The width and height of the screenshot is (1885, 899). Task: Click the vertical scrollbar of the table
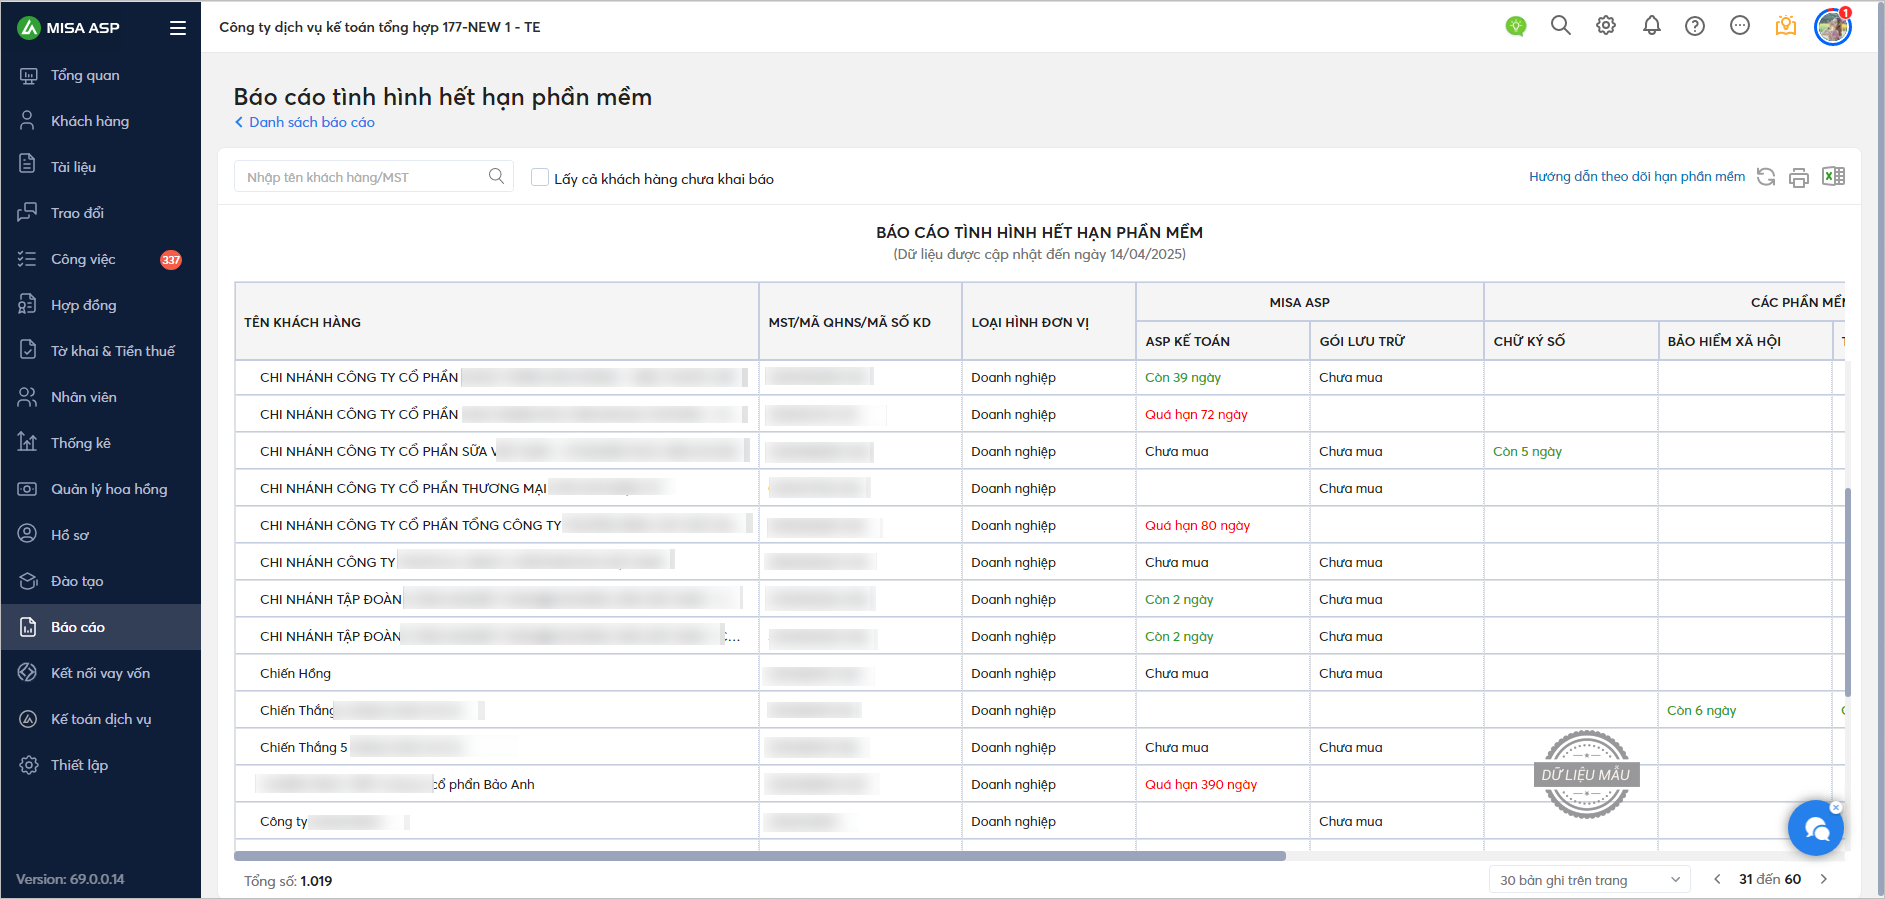(x=1847, y=592)
